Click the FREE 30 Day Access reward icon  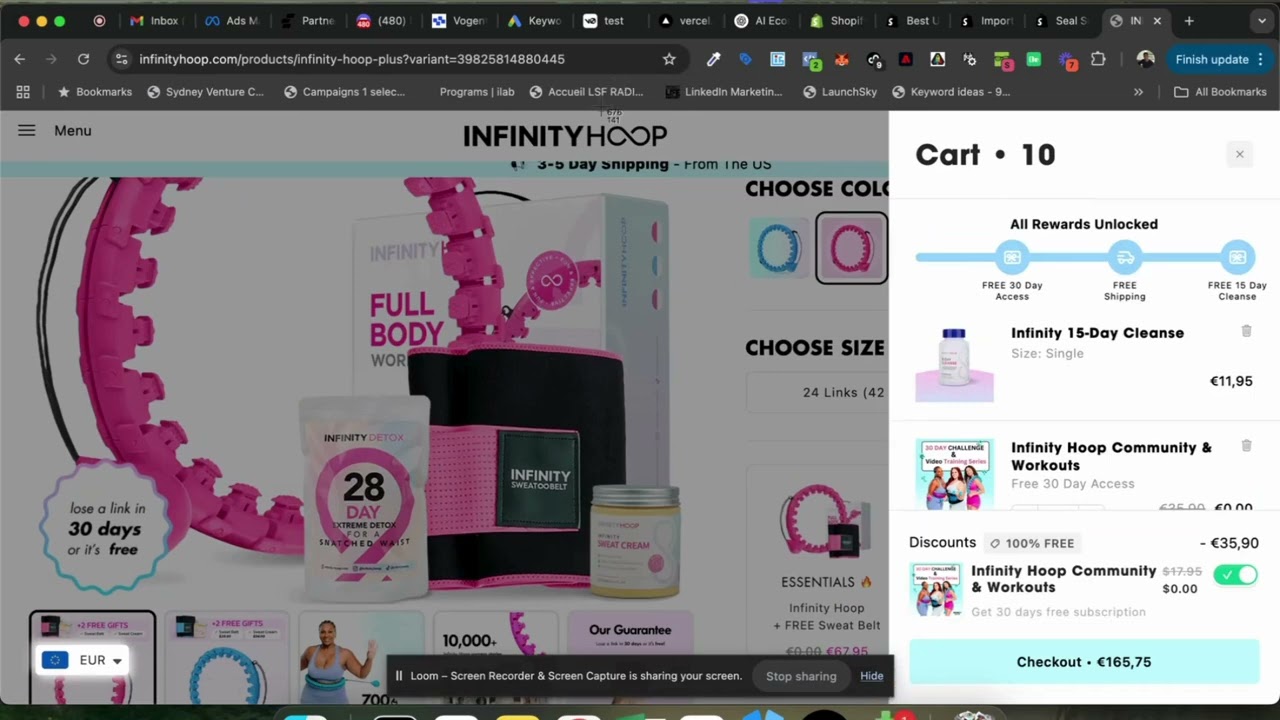pos(1012,258)
